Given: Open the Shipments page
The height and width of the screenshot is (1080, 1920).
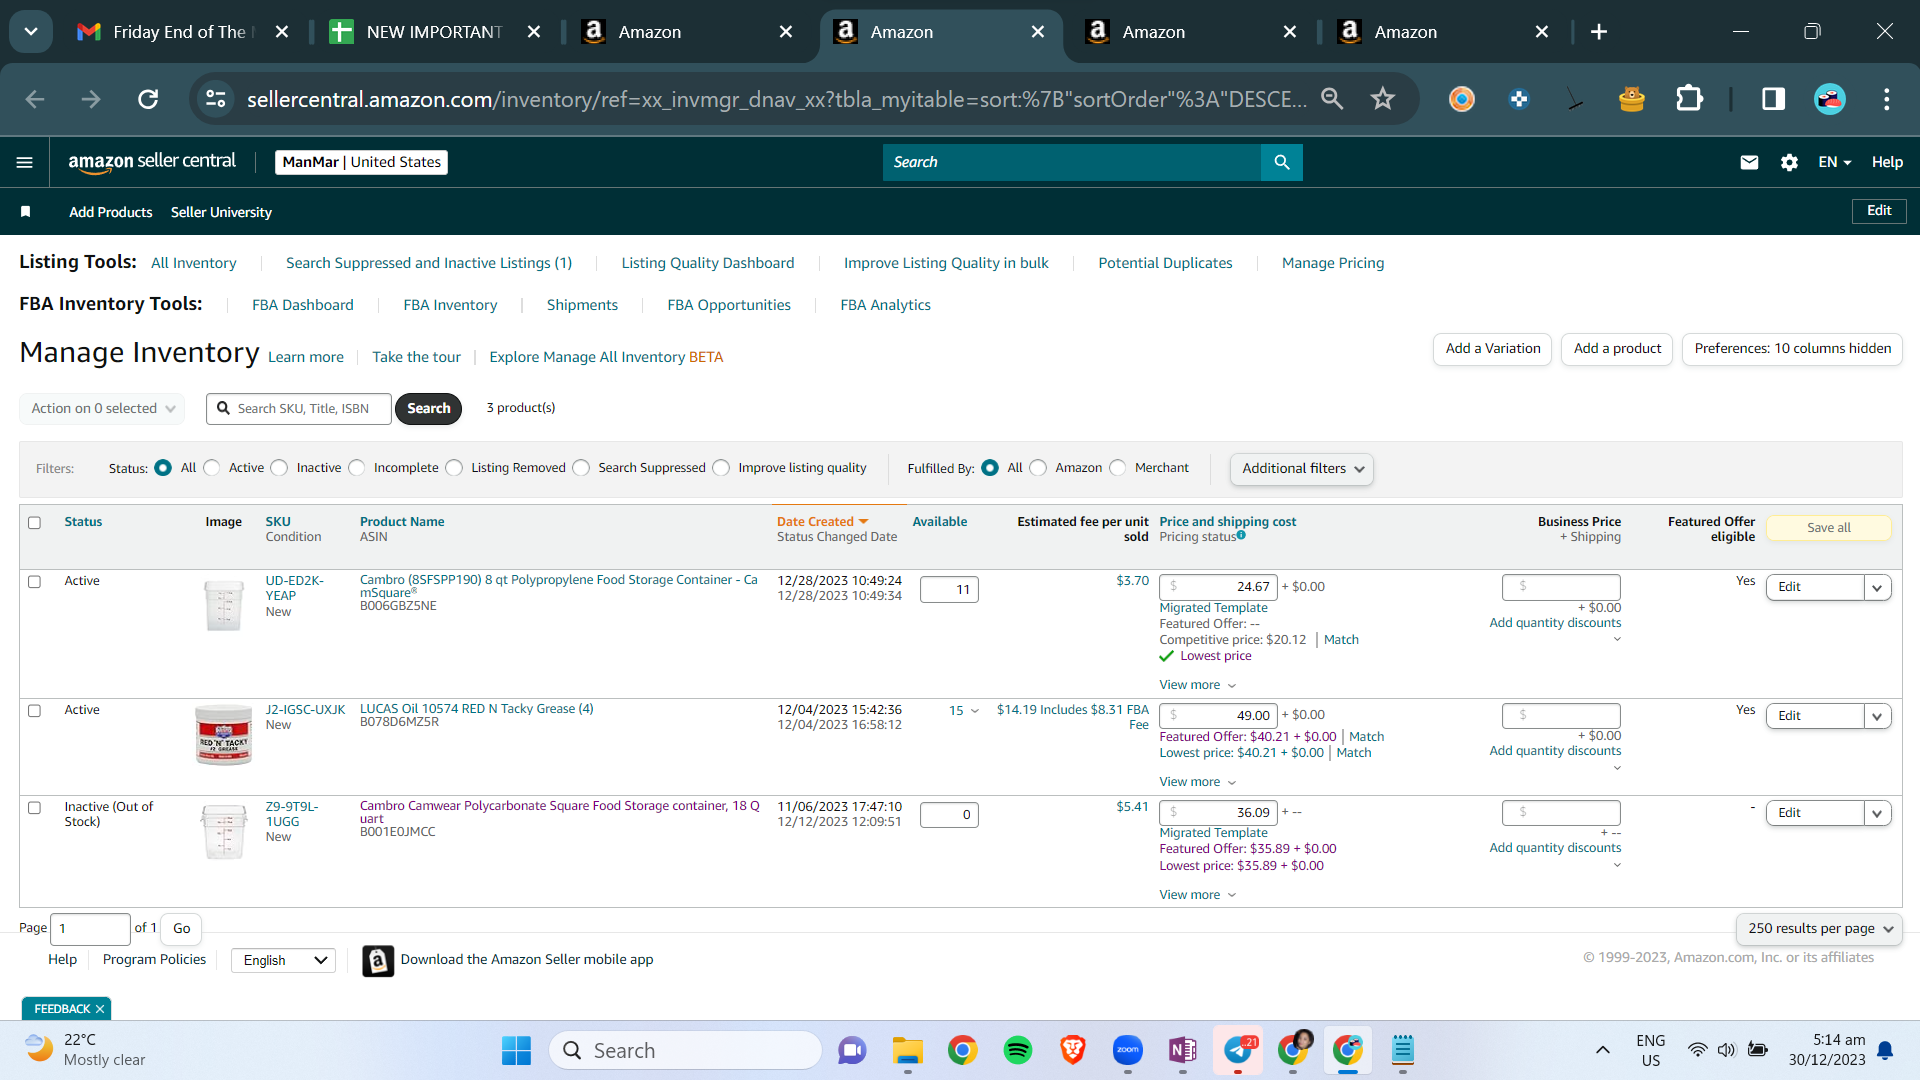Looking at the screenshot, I should pos(582,305).
